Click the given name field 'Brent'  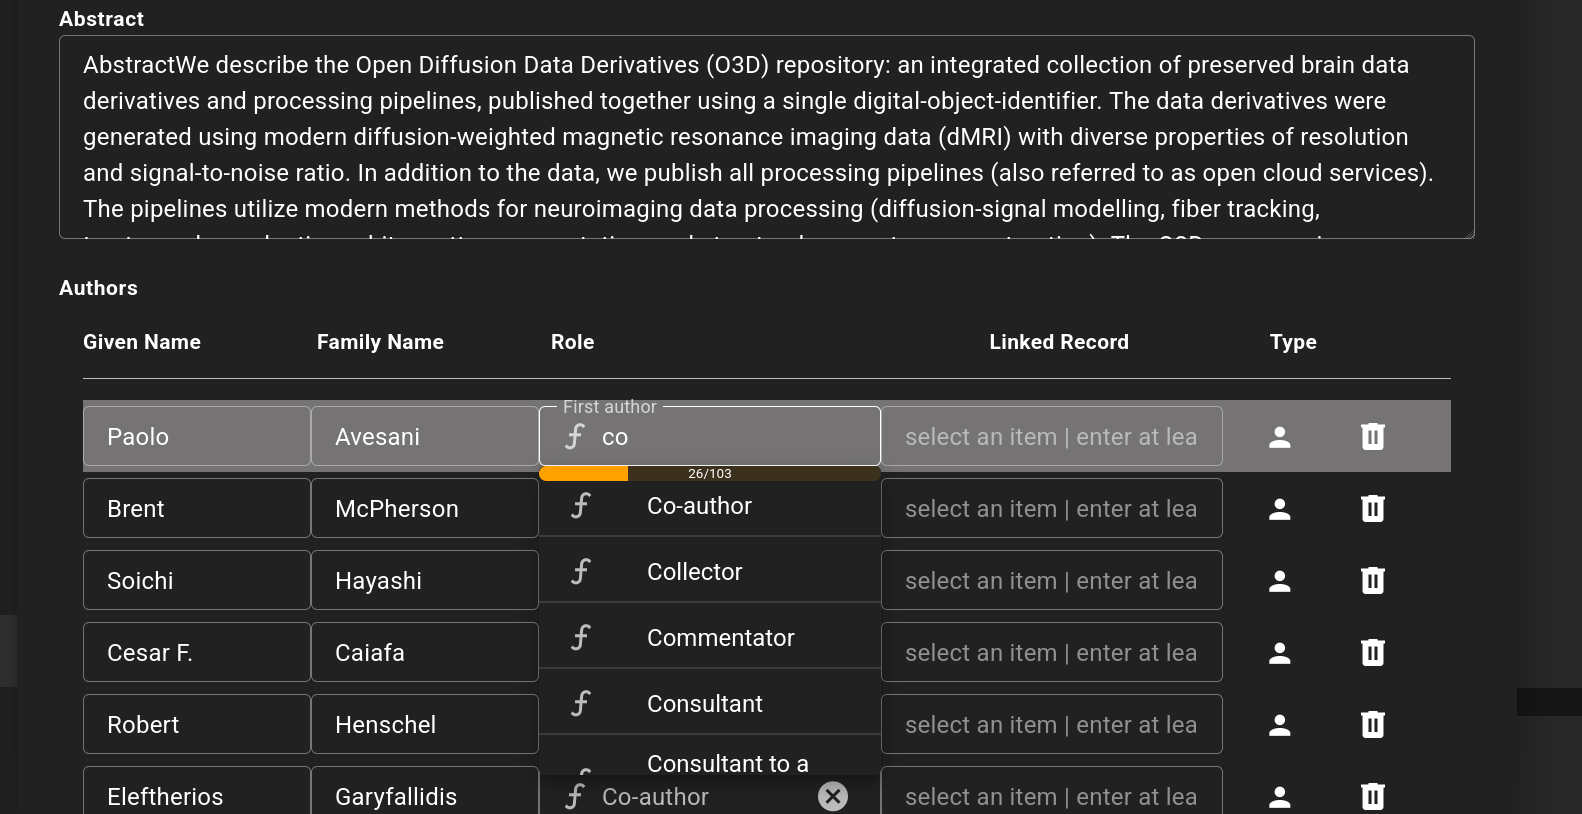(197, 508)
